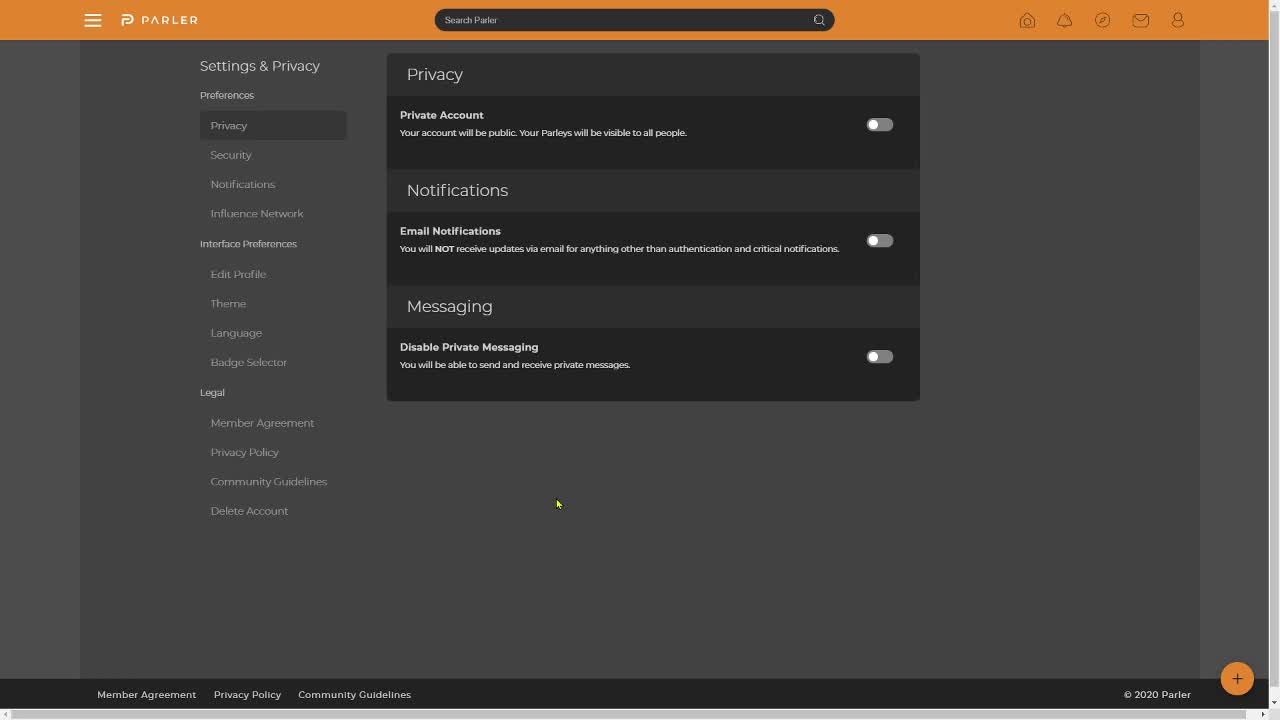The width and height of the screenshot is (1280, 720).
Task: Open the discover compass icon
Action: tap(1103, 20)
